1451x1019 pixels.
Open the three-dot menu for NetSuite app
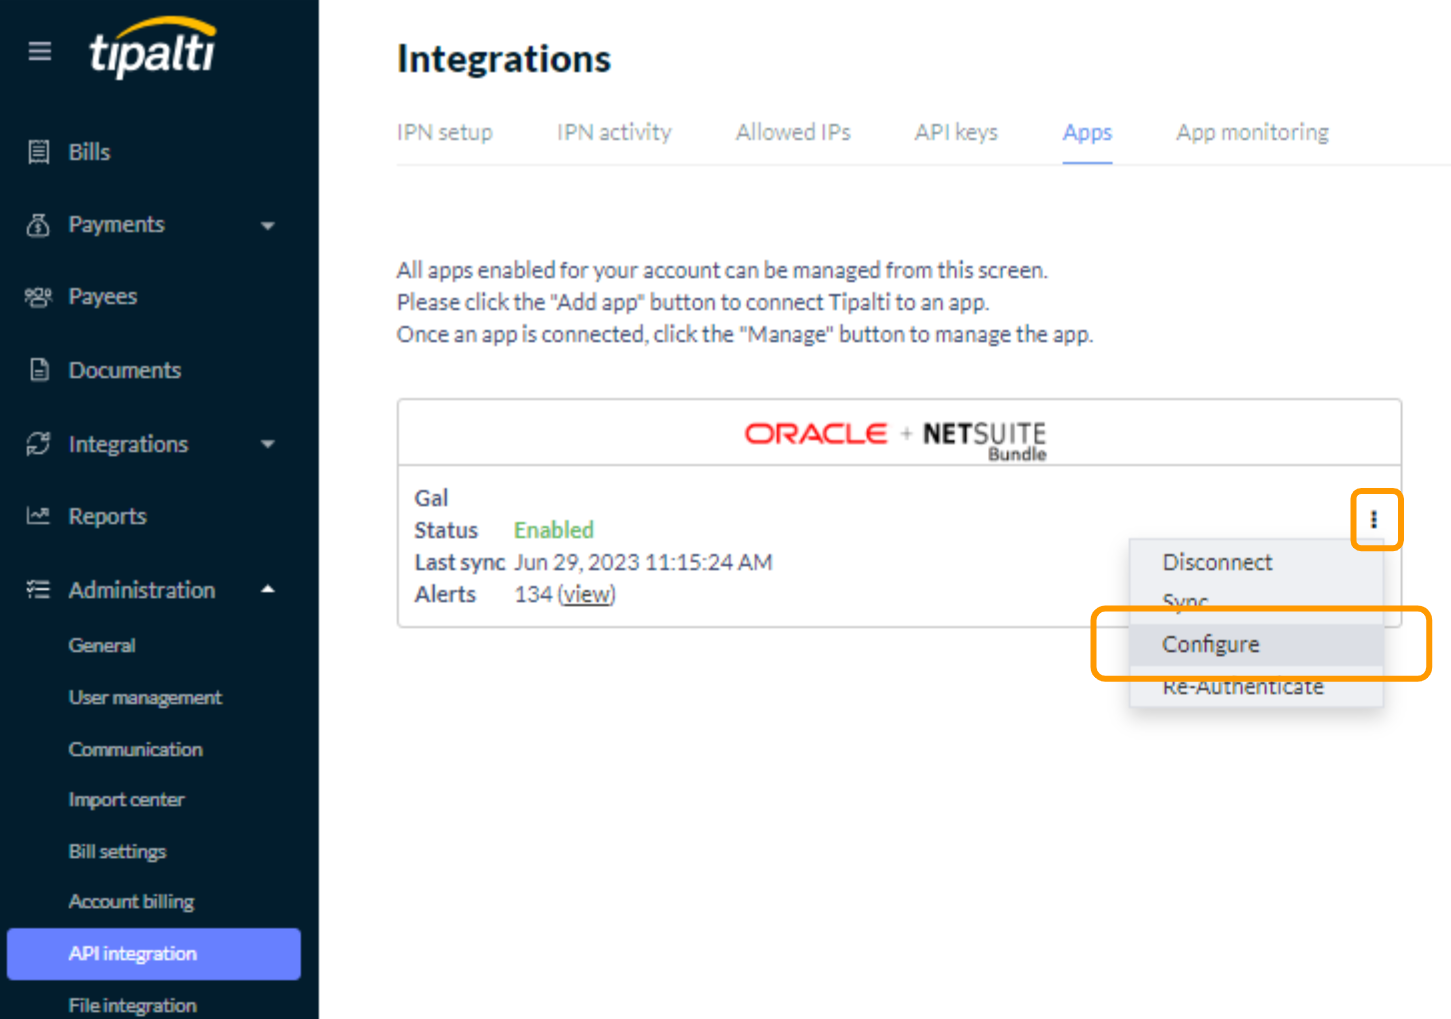(1374, 519)
